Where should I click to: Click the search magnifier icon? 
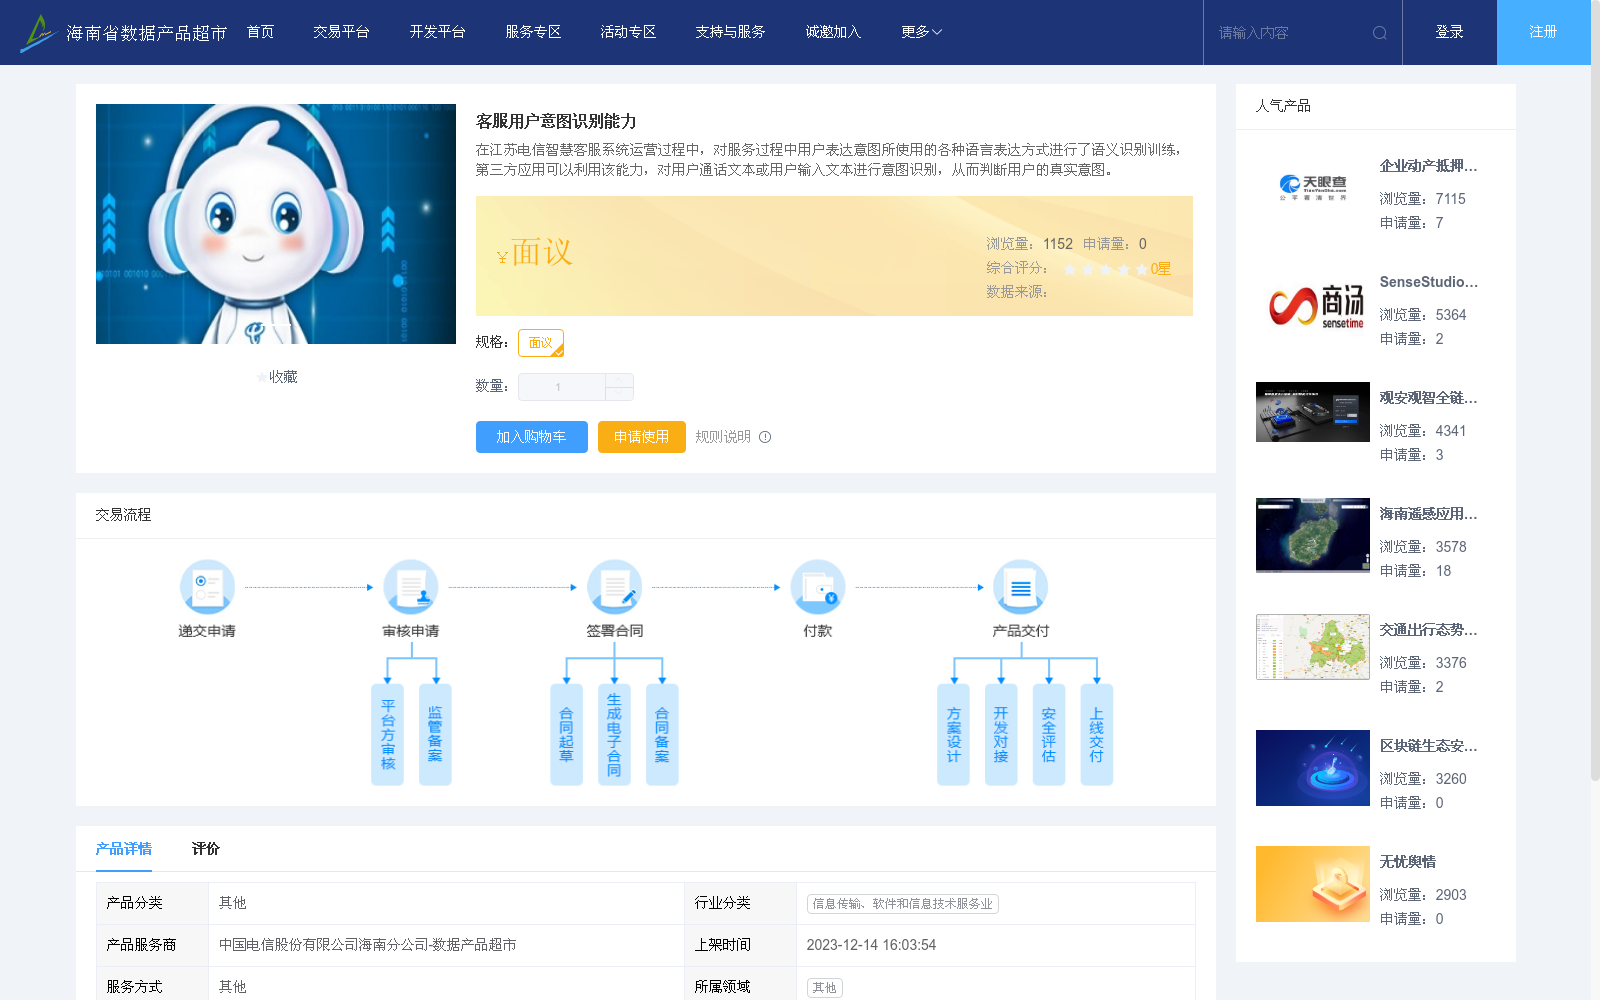pos(1380,33)
